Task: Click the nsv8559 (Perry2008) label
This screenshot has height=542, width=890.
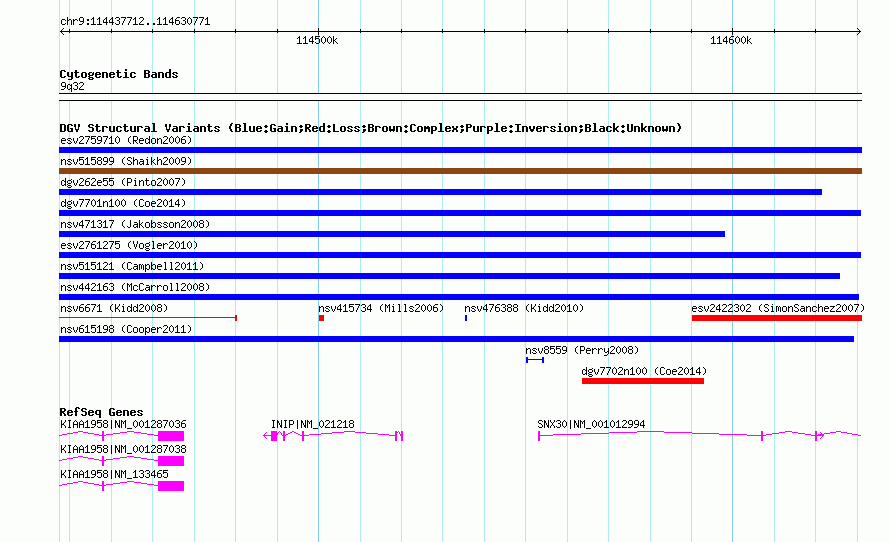Action: pos(582,350)
